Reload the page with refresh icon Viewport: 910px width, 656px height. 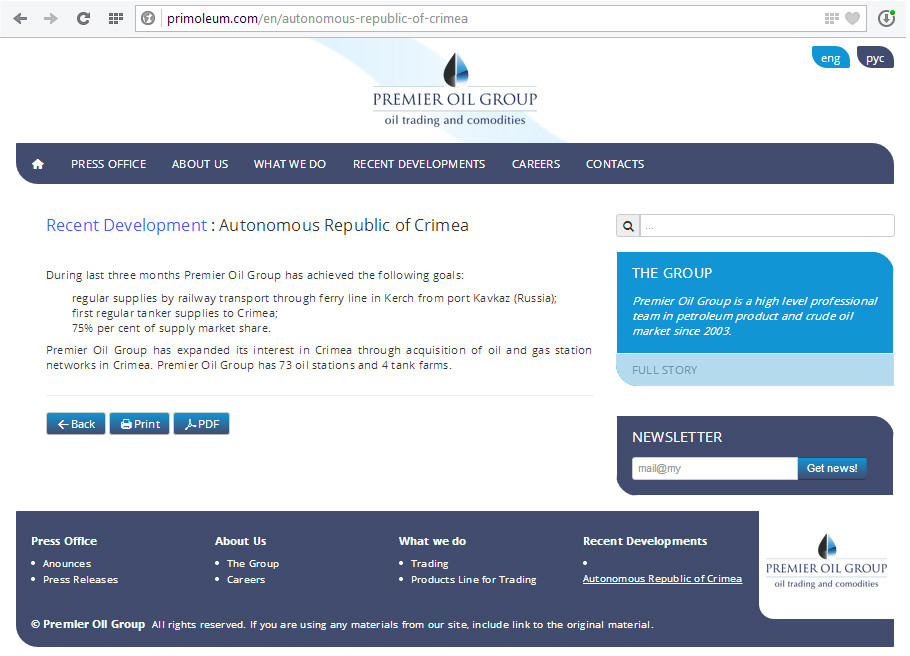pyautogui.click(x=84, y=19)
